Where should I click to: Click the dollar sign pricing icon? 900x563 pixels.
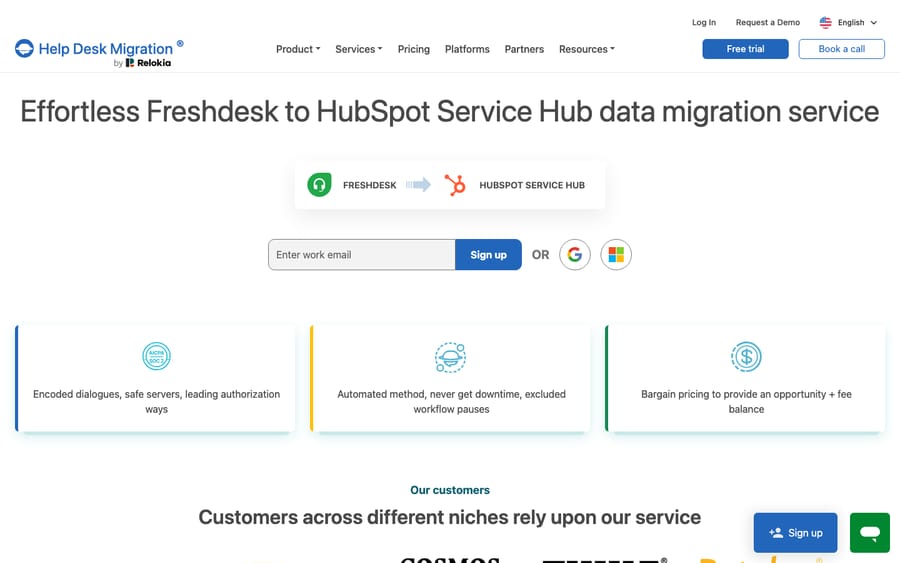(x=746, y=356)
